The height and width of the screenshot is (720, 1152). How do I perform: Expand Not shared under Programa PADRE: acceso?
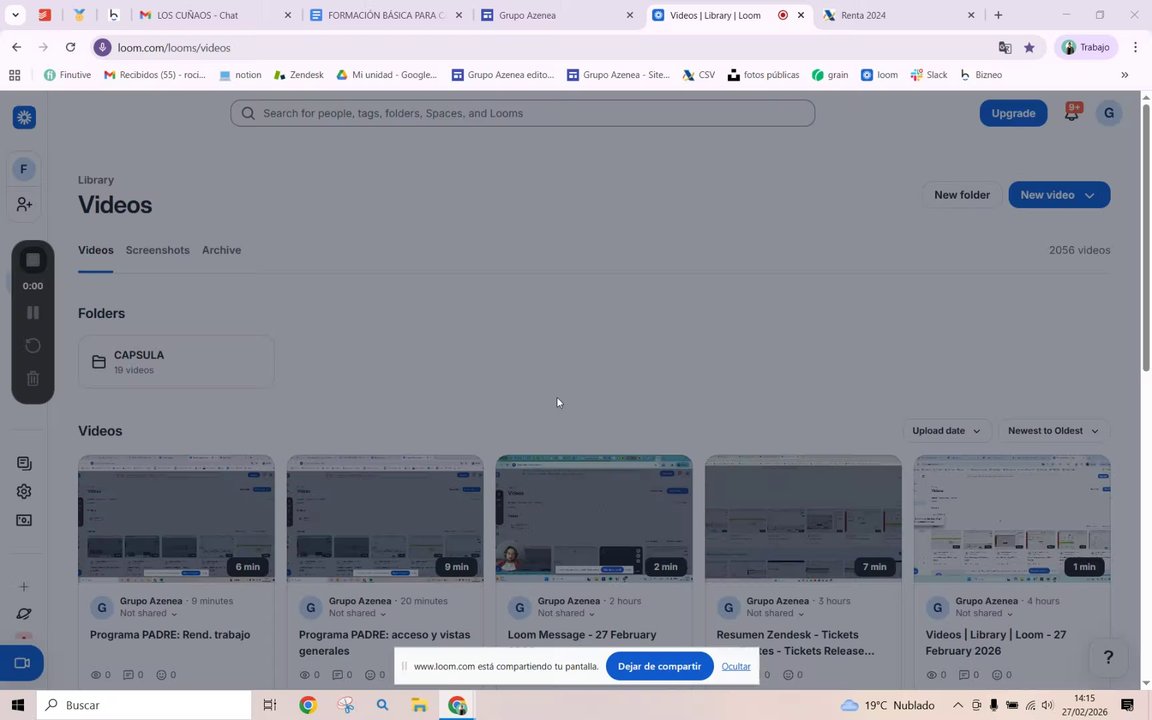pos(357,613)
